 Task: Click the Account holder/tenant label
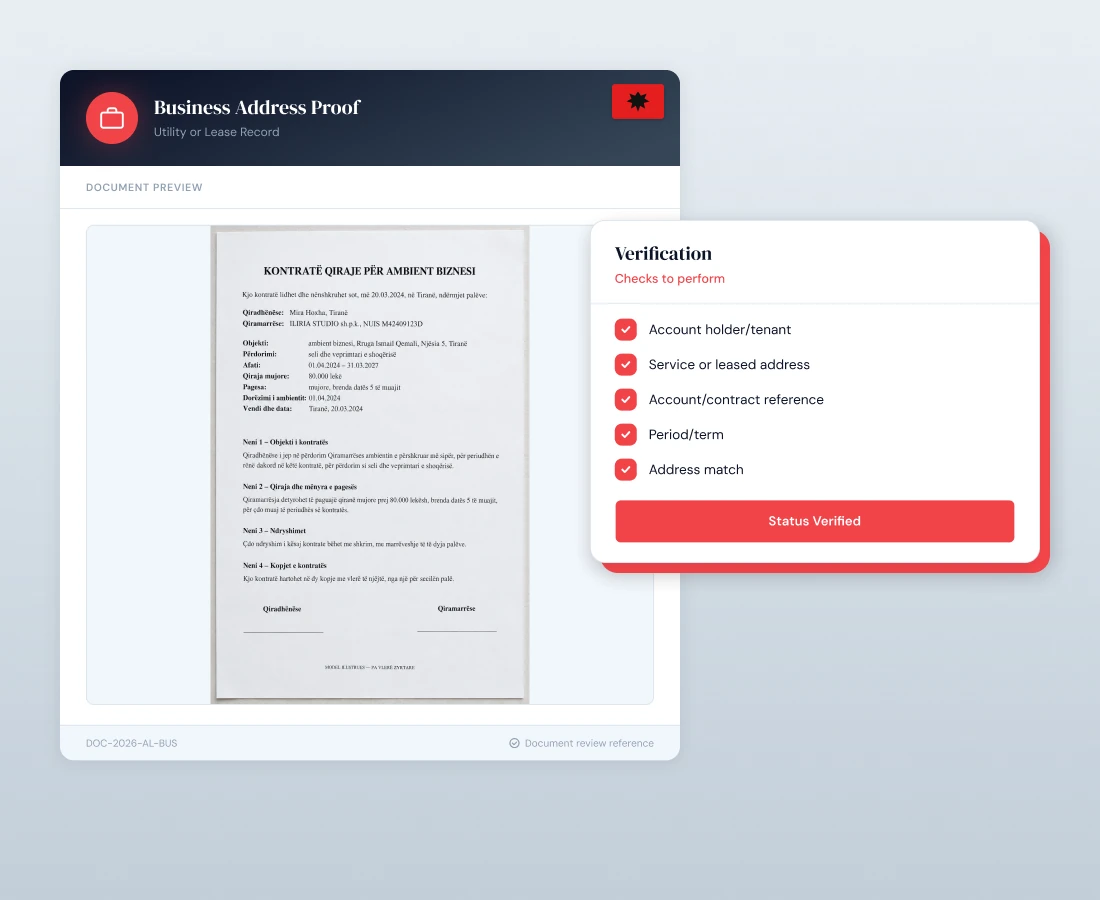pos(720,330)
